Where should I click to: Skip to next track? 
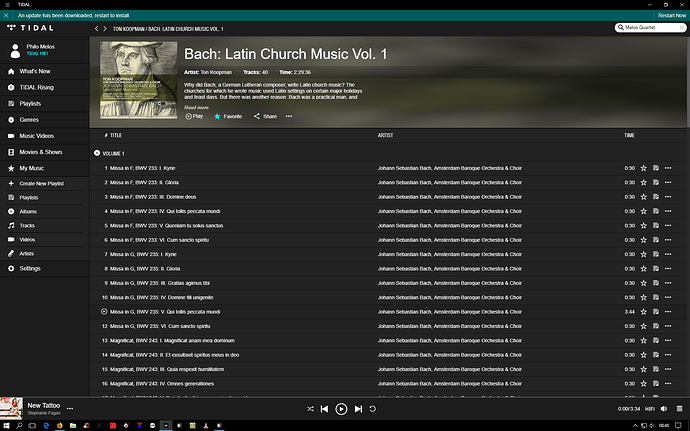tap(358, 409)
